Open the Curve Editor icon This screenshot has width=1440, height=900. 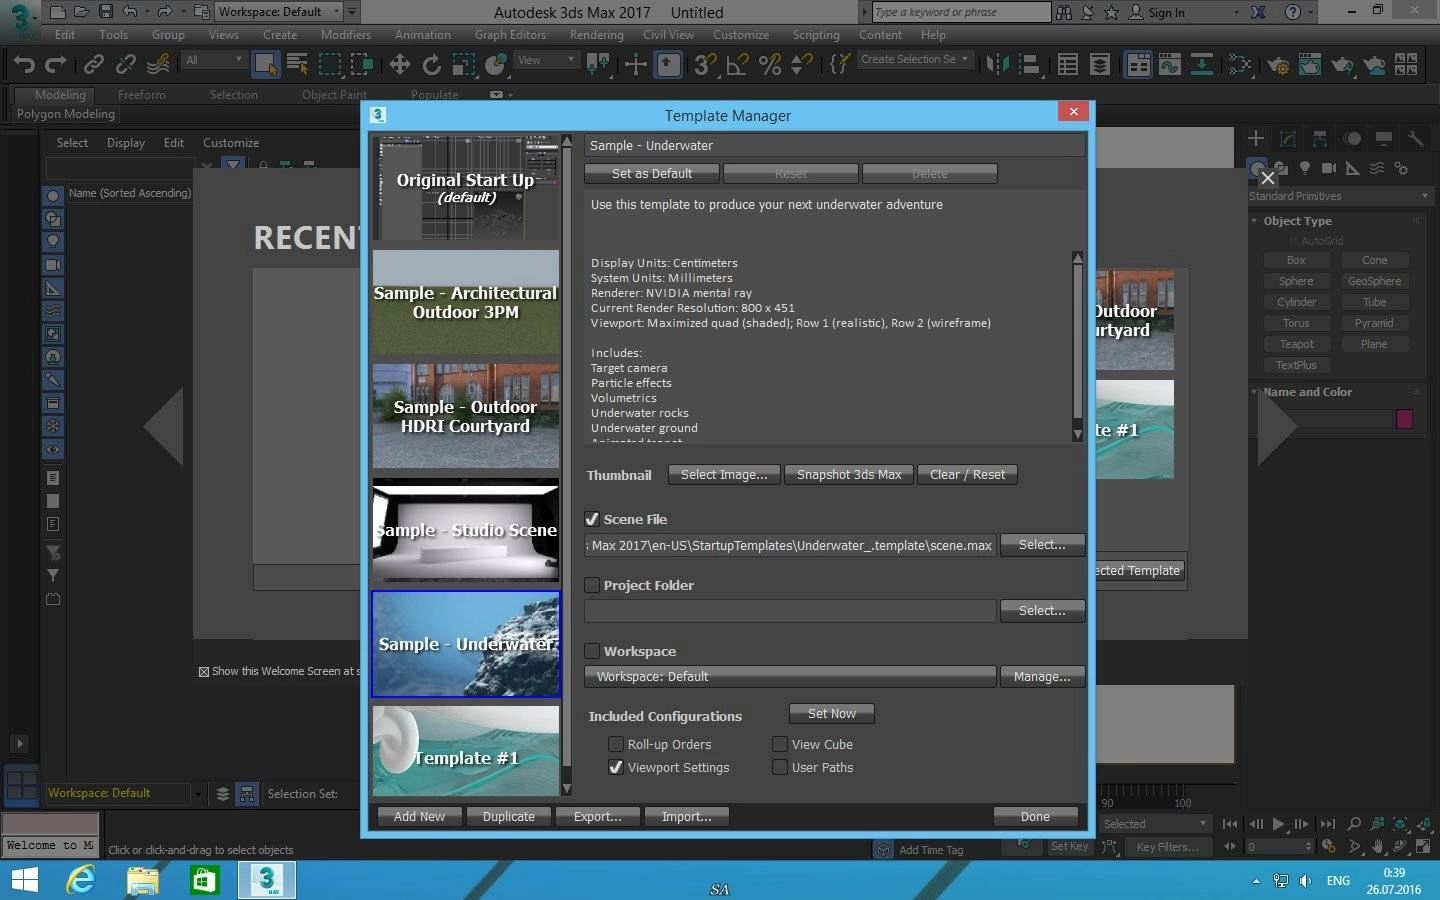coord(1170,65)
